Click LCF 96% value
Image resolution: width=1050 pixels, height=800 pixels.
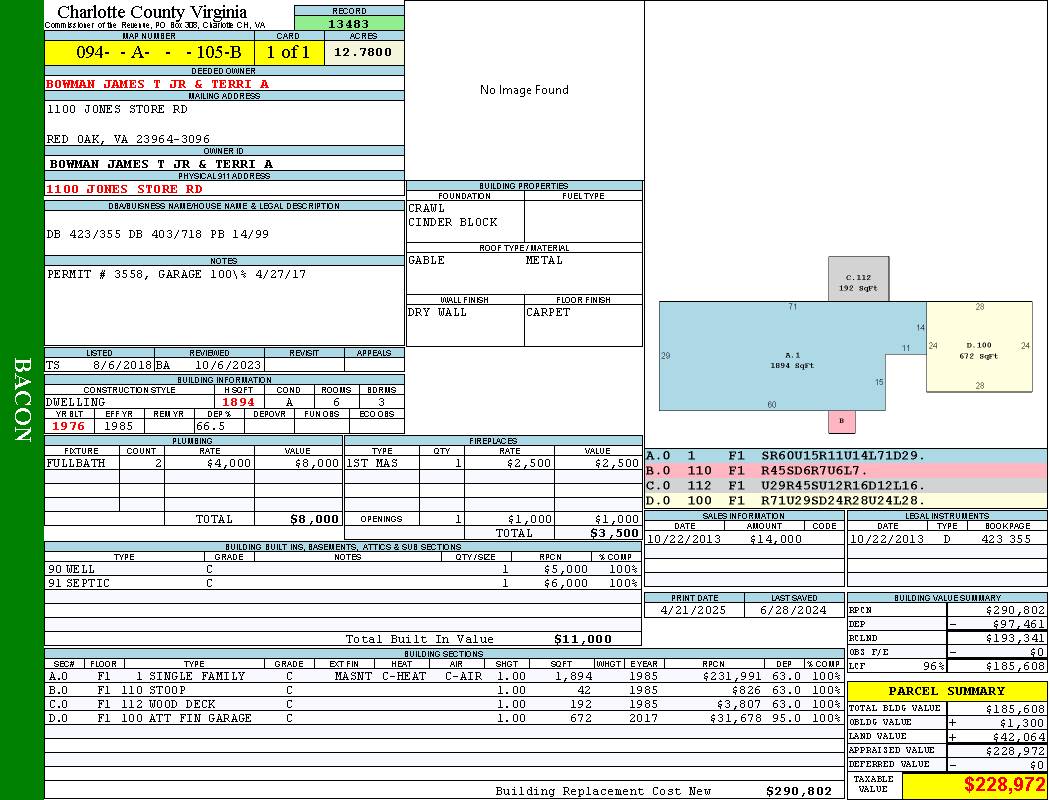(933, 666)
